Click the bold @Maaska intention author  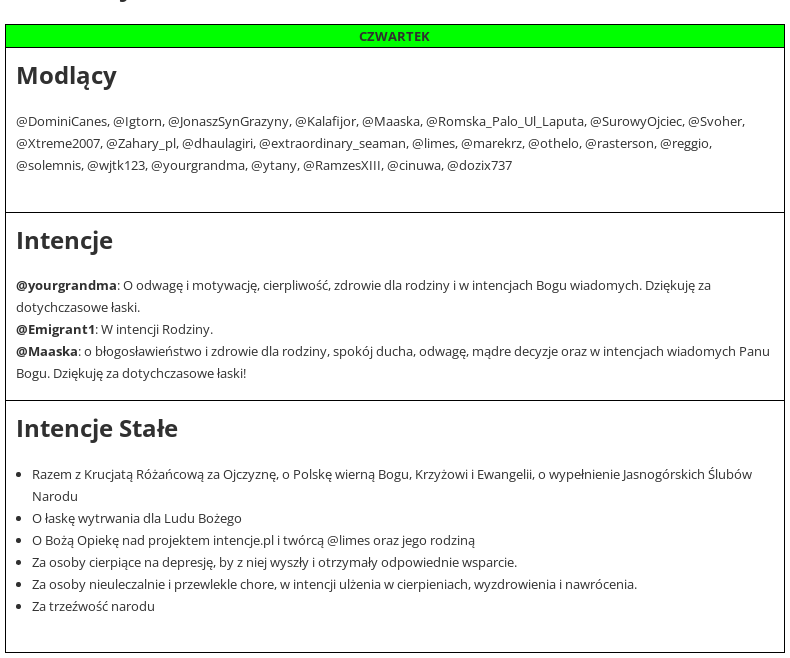pos(46,351)
